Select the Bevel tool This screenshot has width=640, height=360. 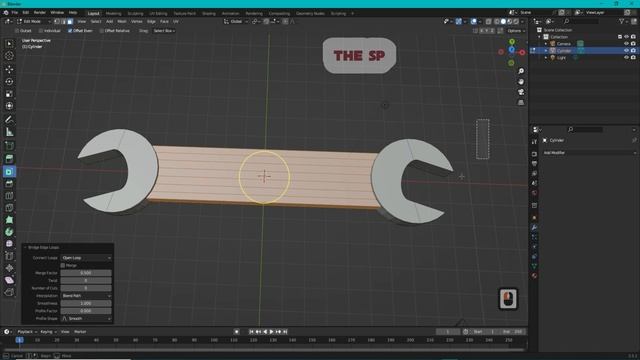[9, 184]
